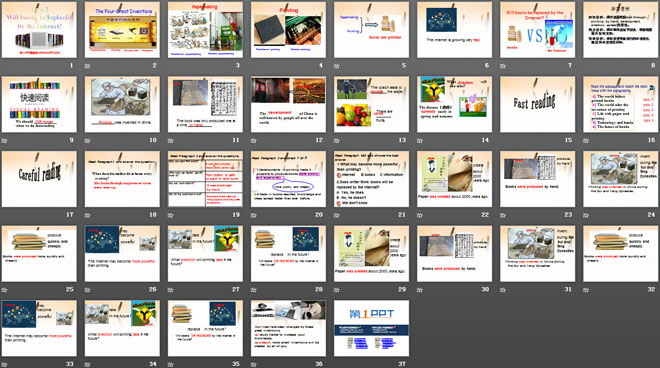This screenshot has height=368, width=660.
Task: Click the animation star under slide 32
Action: pos(586,289)
